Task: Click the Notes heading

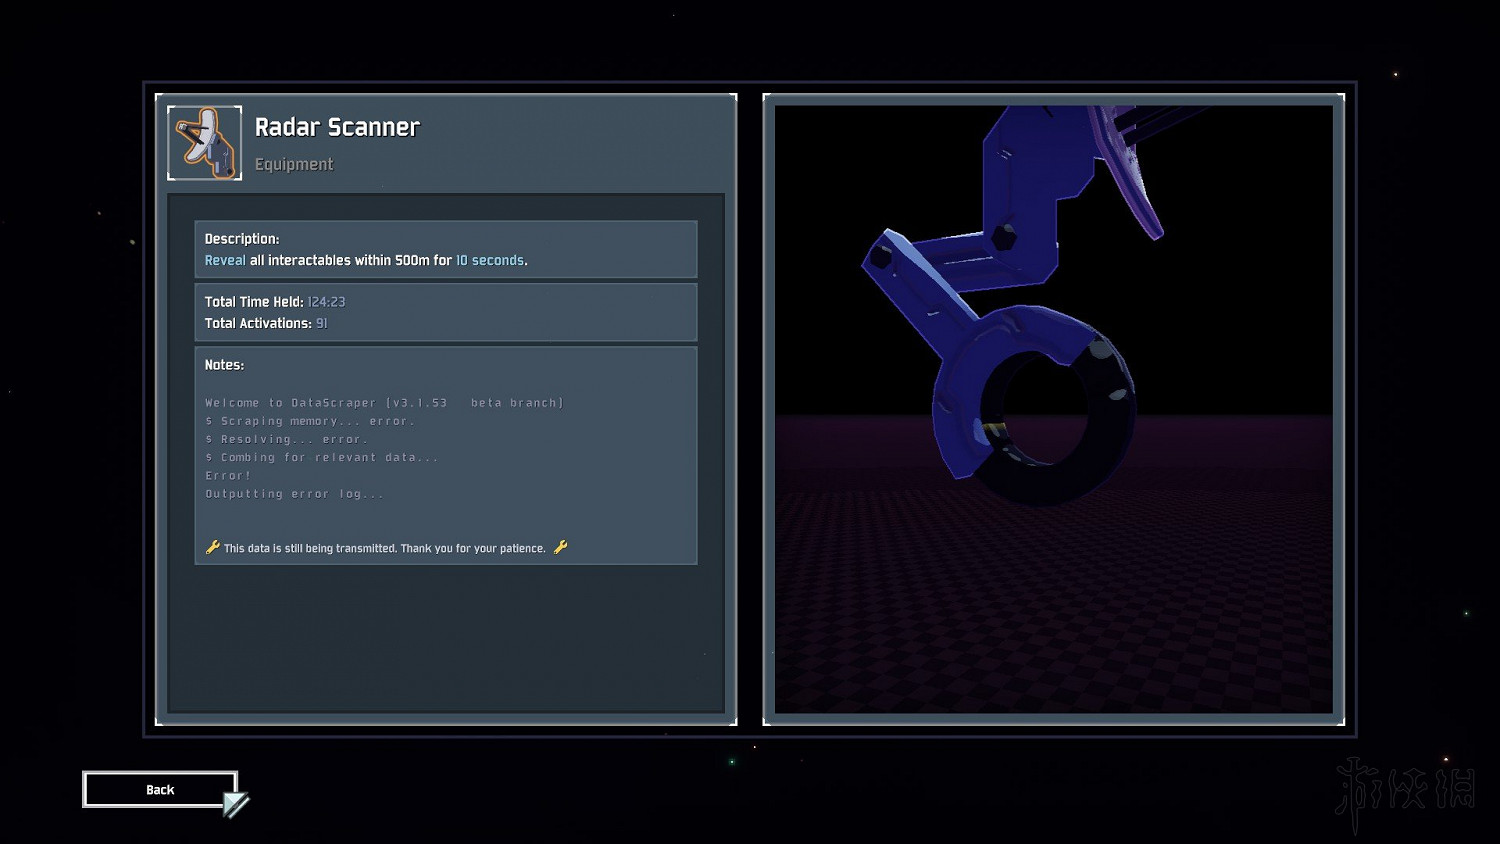Action: click(224, 365)
